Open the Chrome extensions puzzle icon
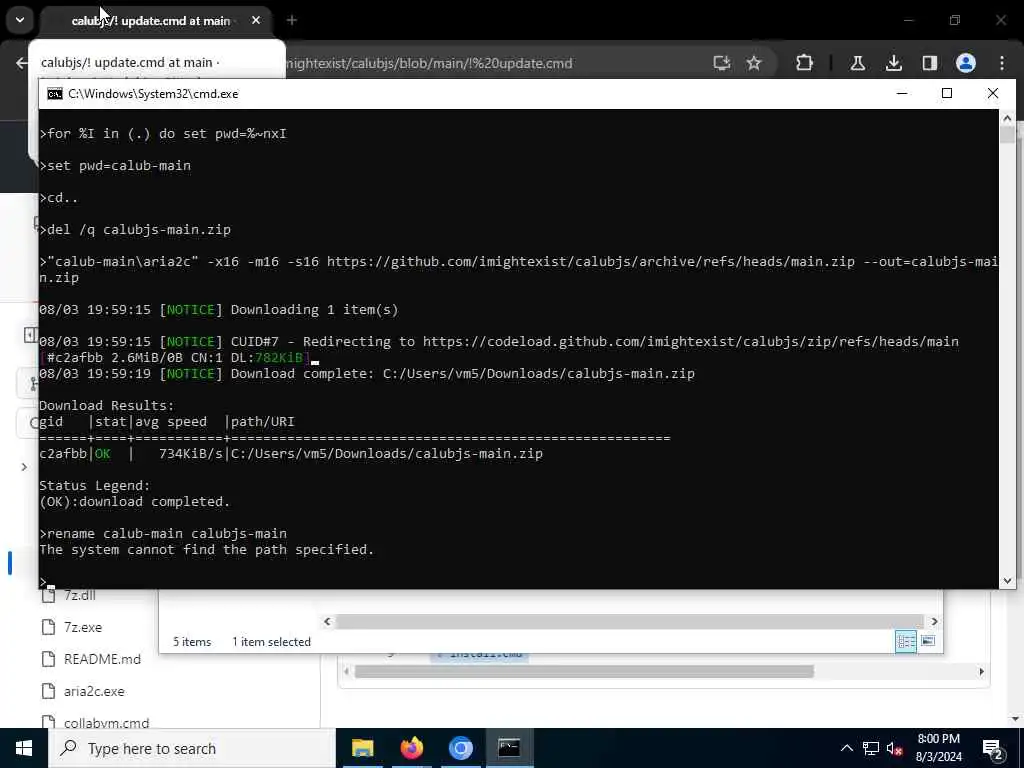The height and width of the screenshot is (768, 1024). point(805,63)
